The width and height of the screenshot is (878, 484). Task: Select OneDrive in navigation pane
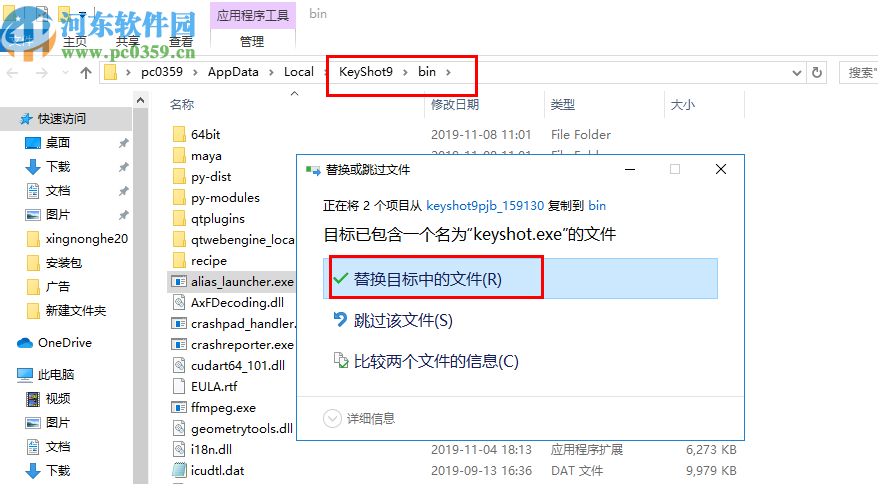64,343
